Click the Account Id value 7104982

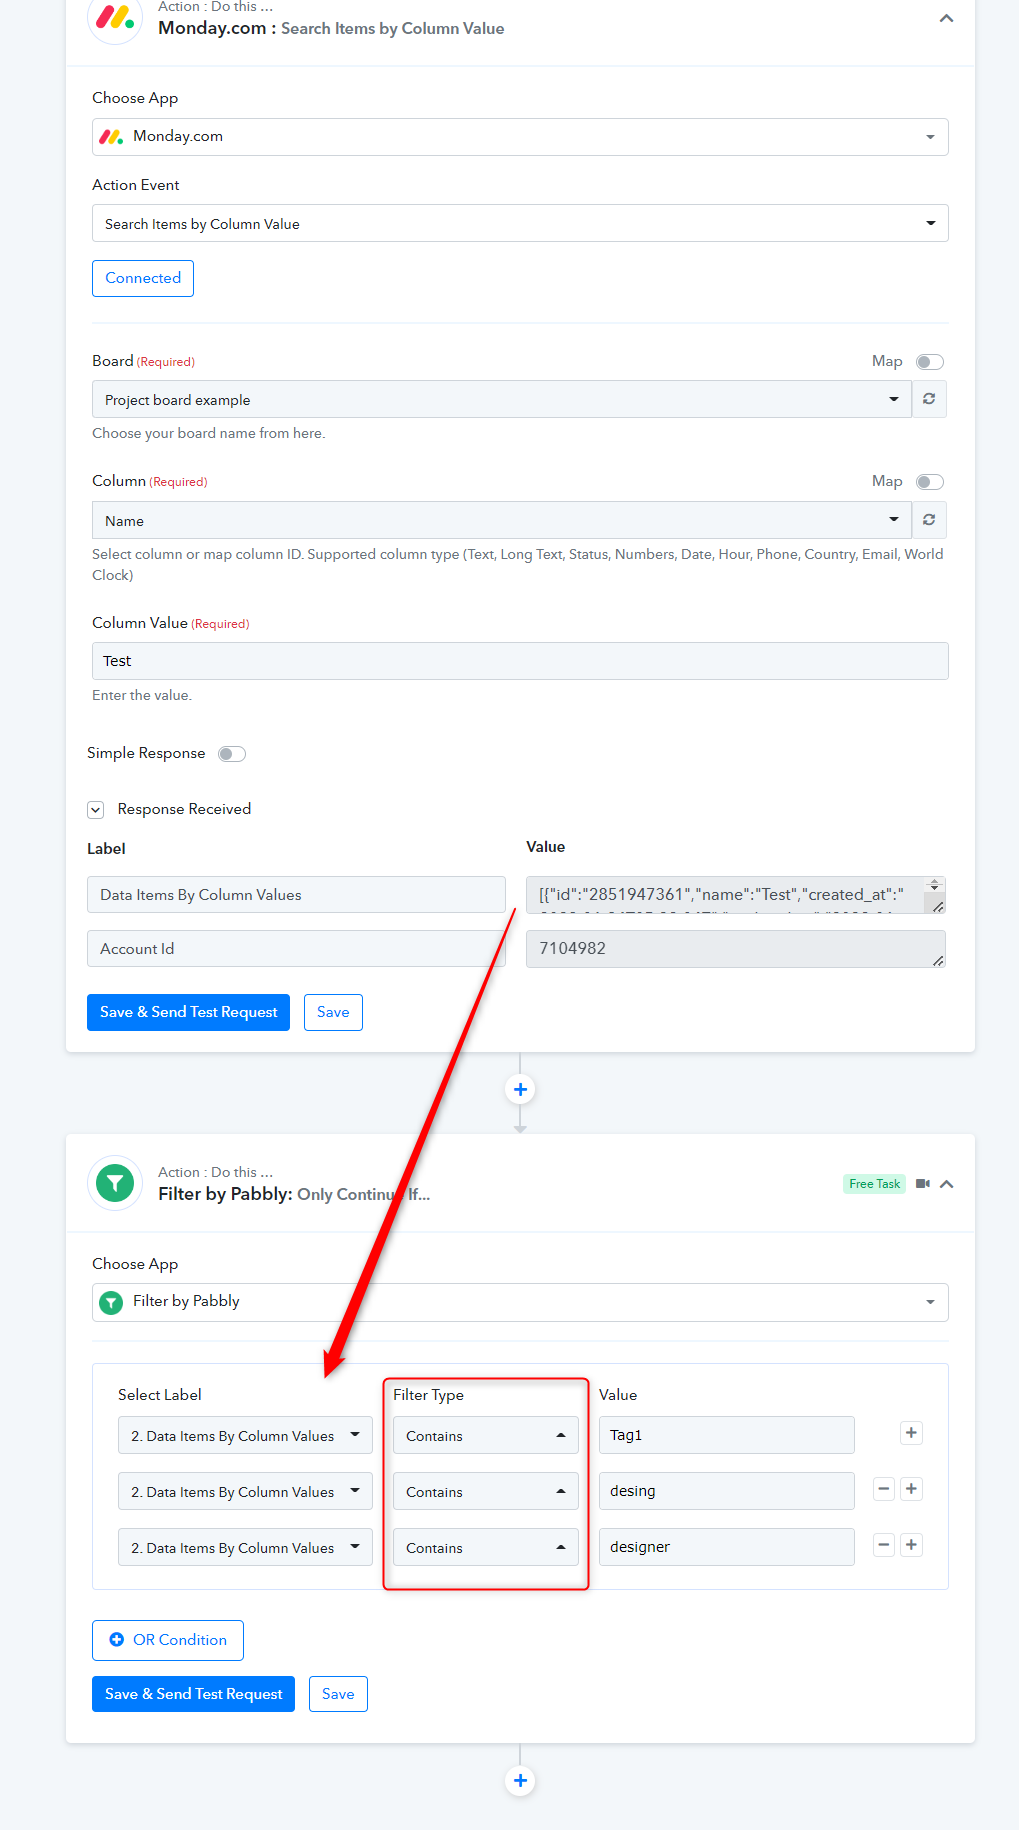point(736,949)
